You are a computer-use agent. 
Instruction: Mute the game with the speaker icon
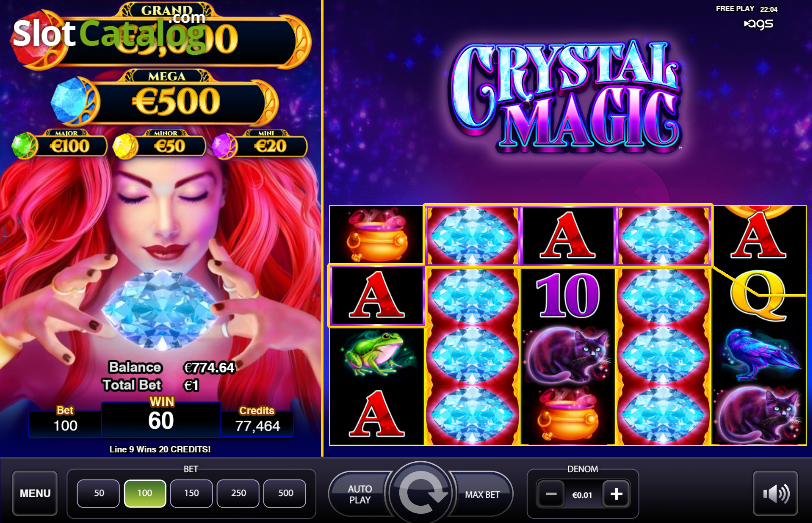point(775,493)
